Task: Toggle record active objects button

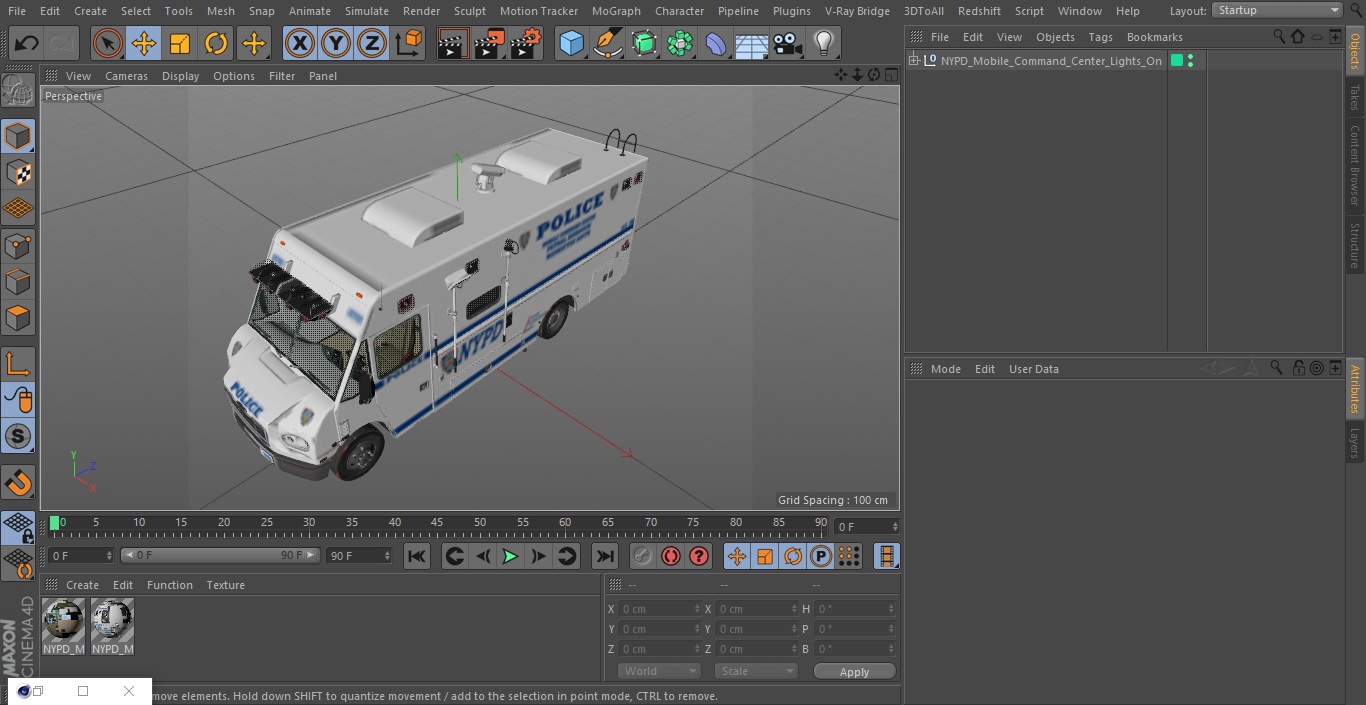Action: tap(643, 556)
